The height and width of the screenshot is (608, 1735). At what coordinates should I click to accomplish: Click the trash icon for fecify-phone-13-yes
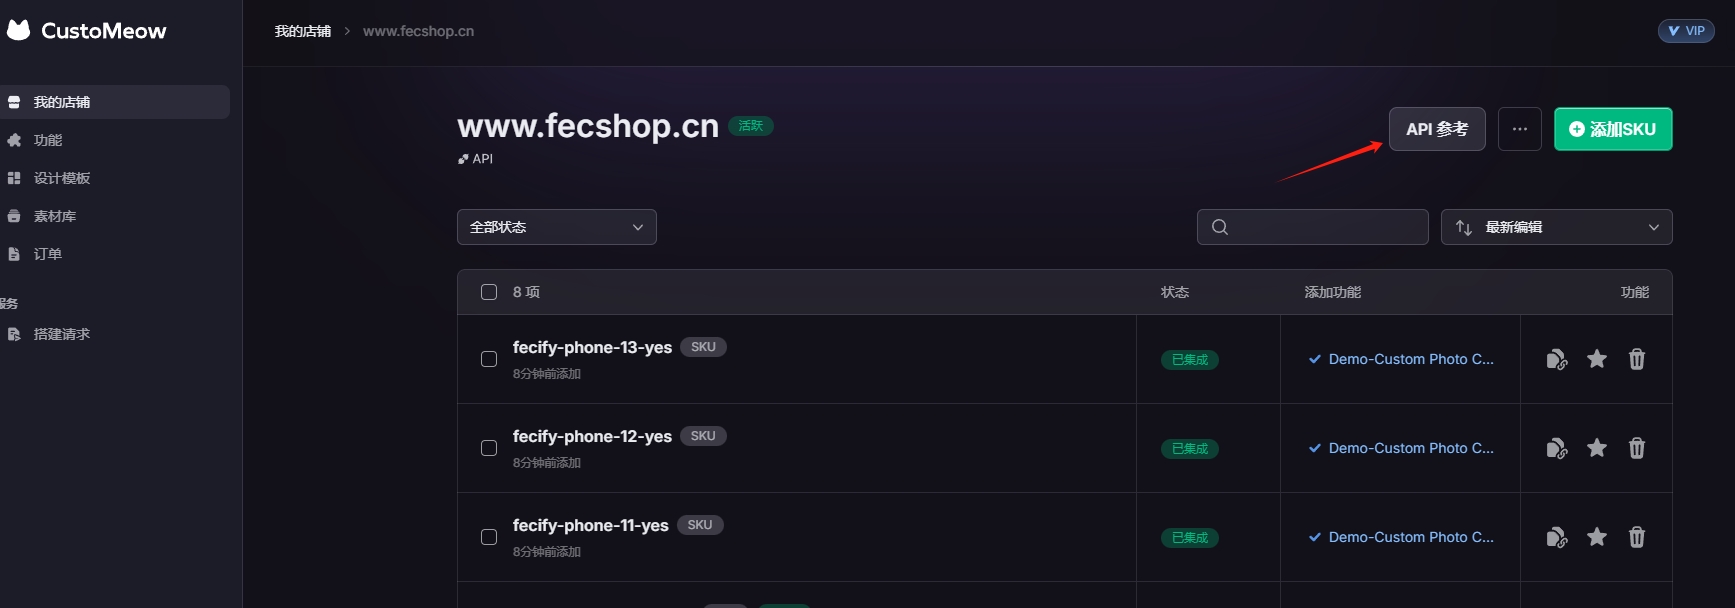[x=1637, y=359]
